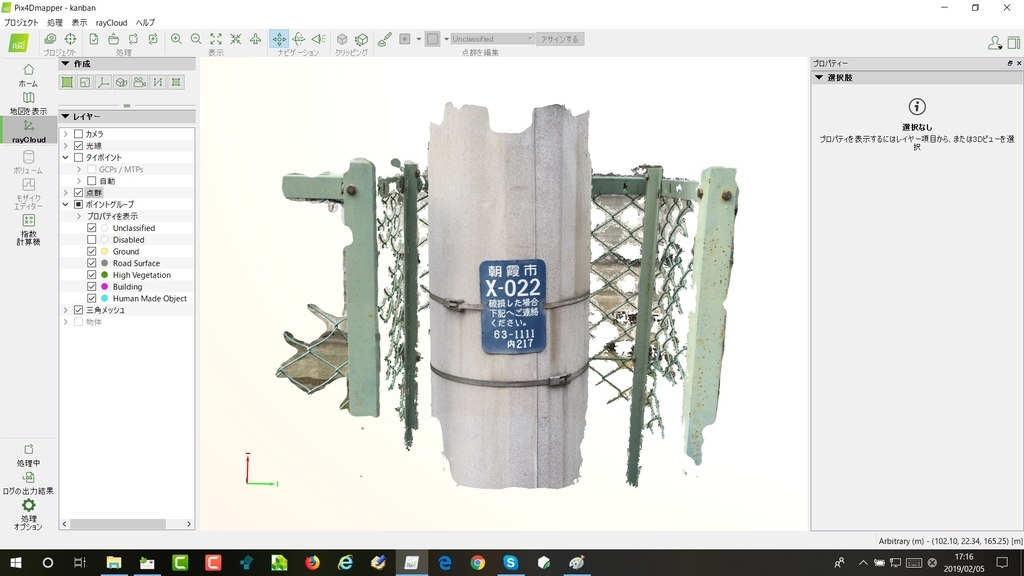
Task: Click the 処理中 sidebar button
Action: 28,455
